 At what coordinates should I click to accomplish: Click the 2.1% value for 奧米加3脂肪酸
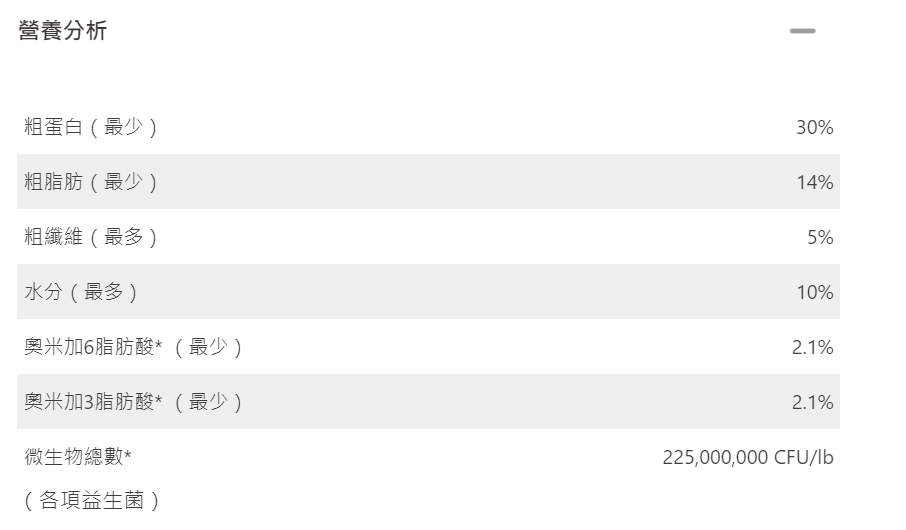coord(812,402)
